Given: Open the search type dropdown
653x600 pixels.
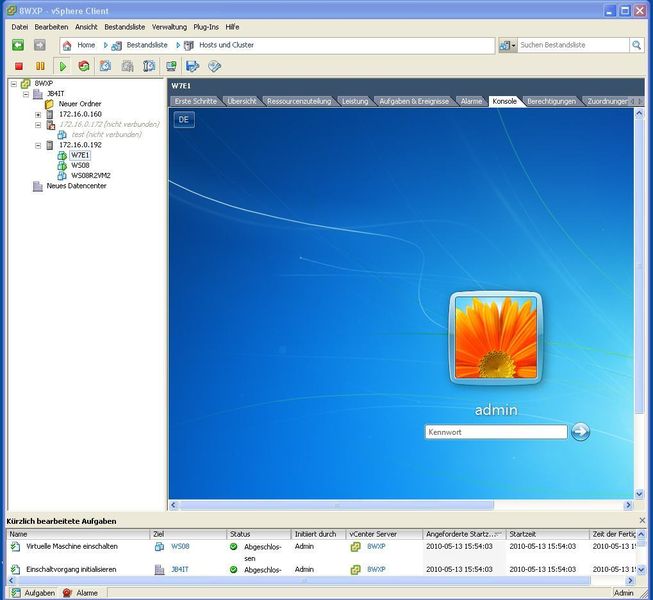Looking at the screenshot, I should coord(507,45).
